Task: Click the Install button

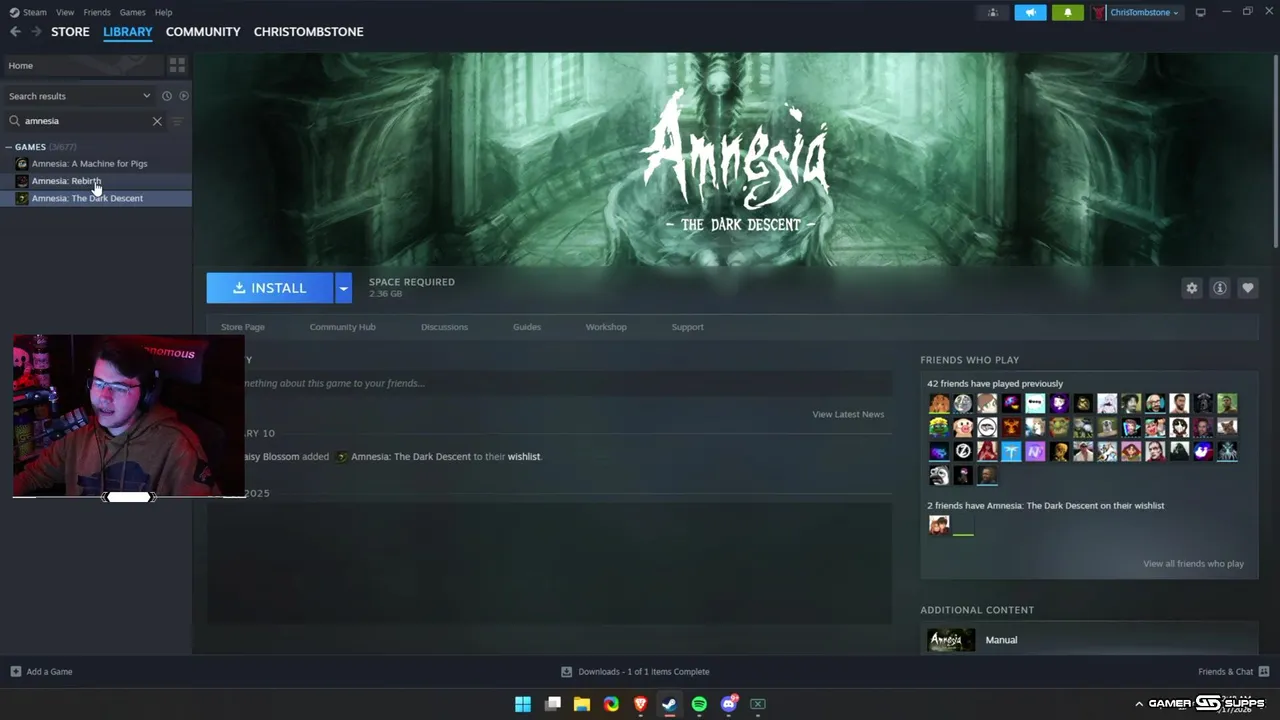Action: tap(270, 288)
